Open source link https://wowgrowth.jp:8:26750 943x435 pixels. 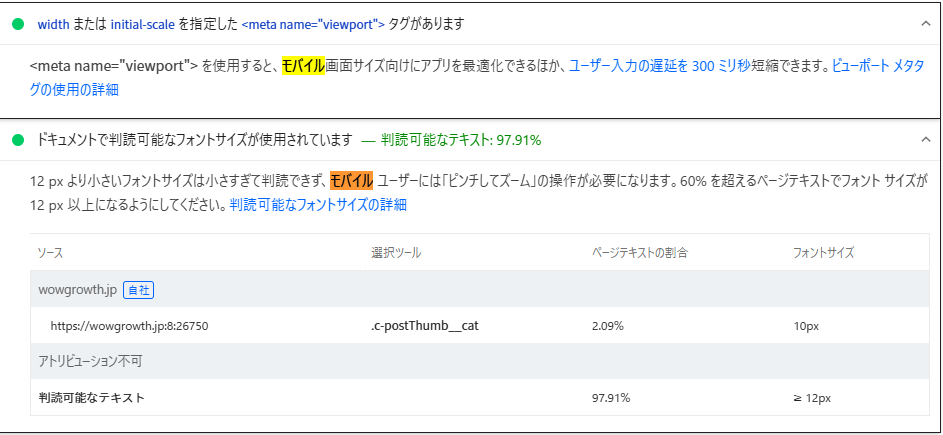click(129, 326)
